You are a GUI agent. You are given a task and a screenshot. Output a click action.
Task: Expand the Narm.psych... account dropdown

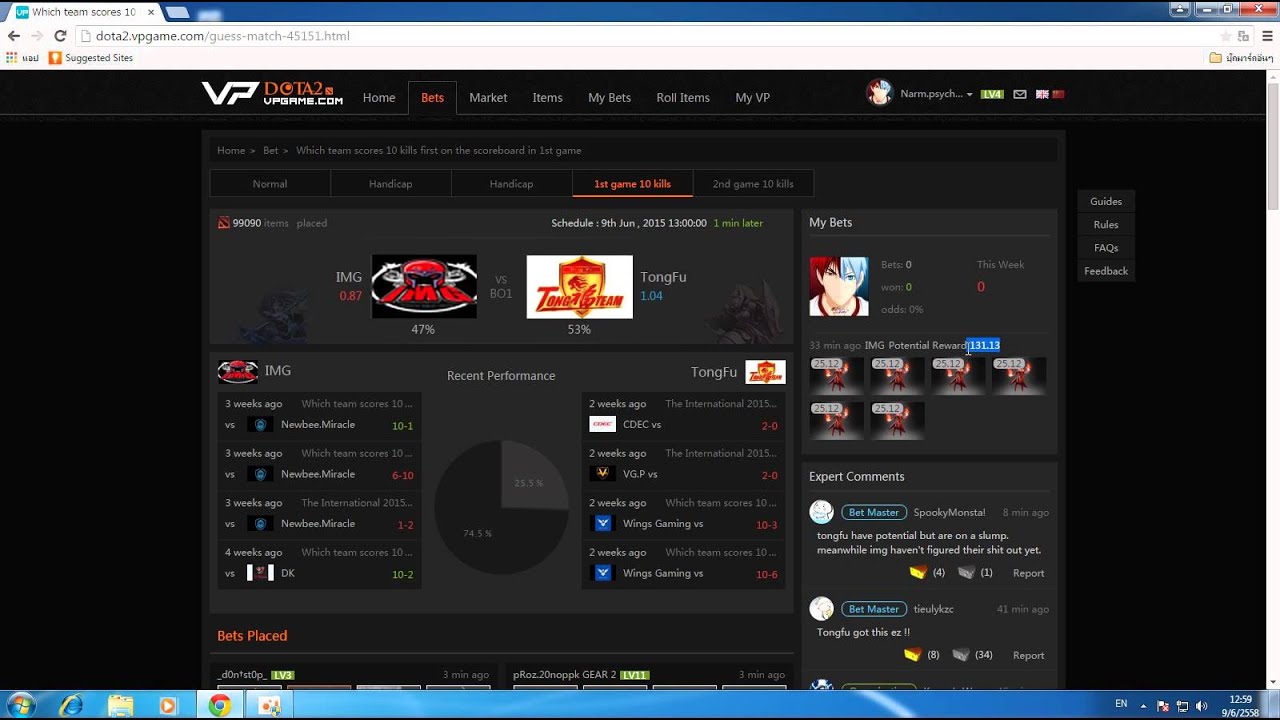[x=936, y=94]
